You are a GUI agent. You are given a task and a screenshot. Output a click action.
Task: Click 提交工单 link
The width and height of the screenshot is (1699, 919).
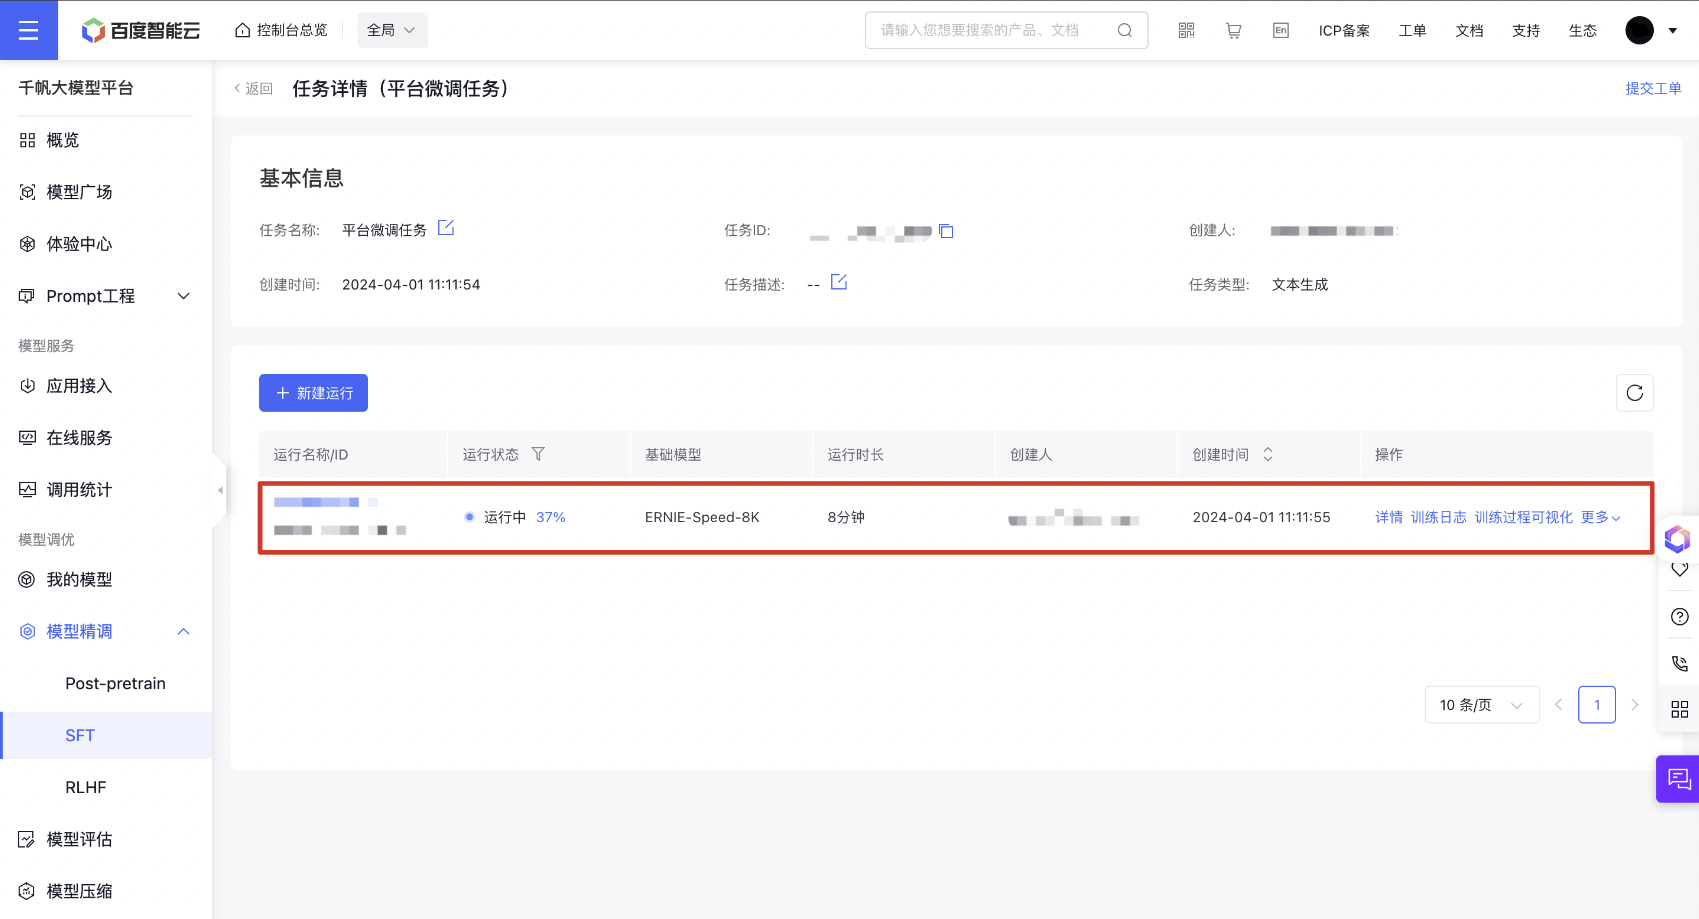click(x=1653, y=89)
